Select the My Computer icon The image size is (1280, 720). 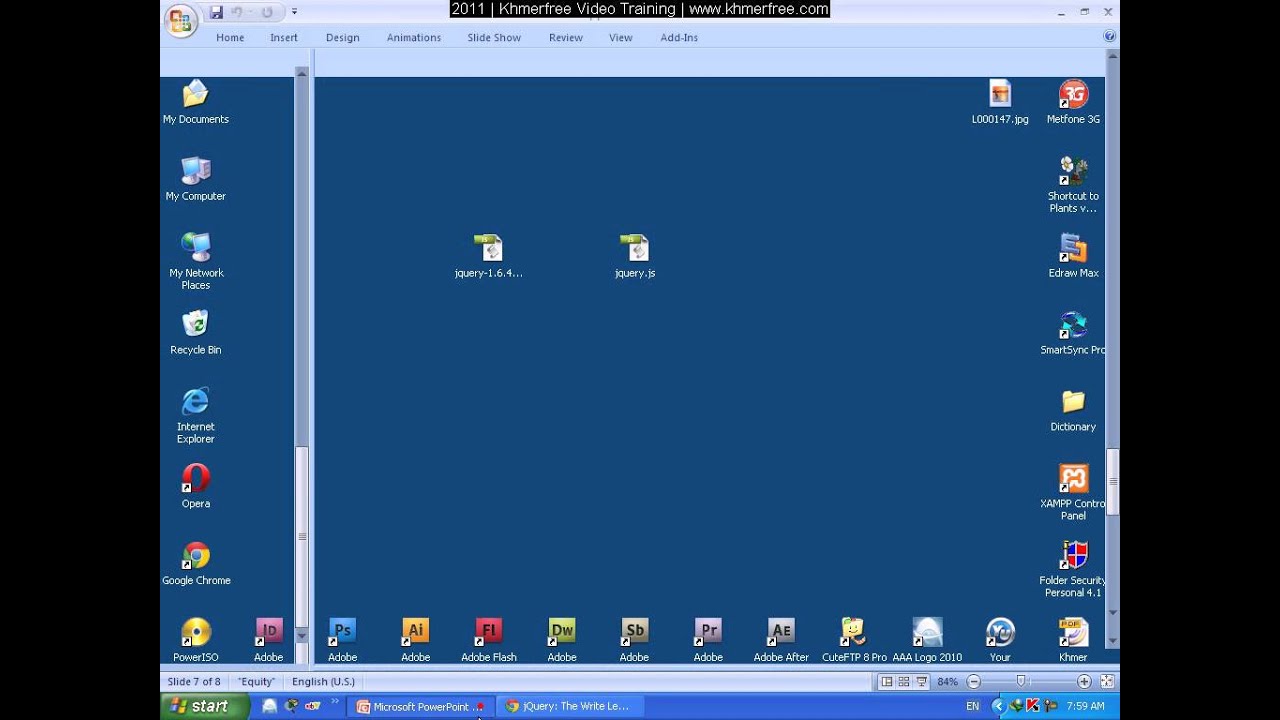pyautogui.click(x=196, y=171)
